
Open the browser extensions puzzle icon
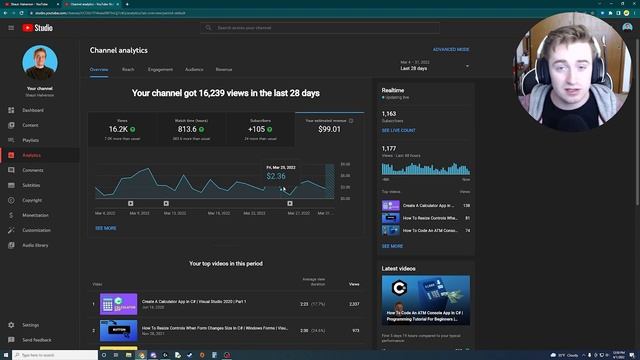click(611, 13)
